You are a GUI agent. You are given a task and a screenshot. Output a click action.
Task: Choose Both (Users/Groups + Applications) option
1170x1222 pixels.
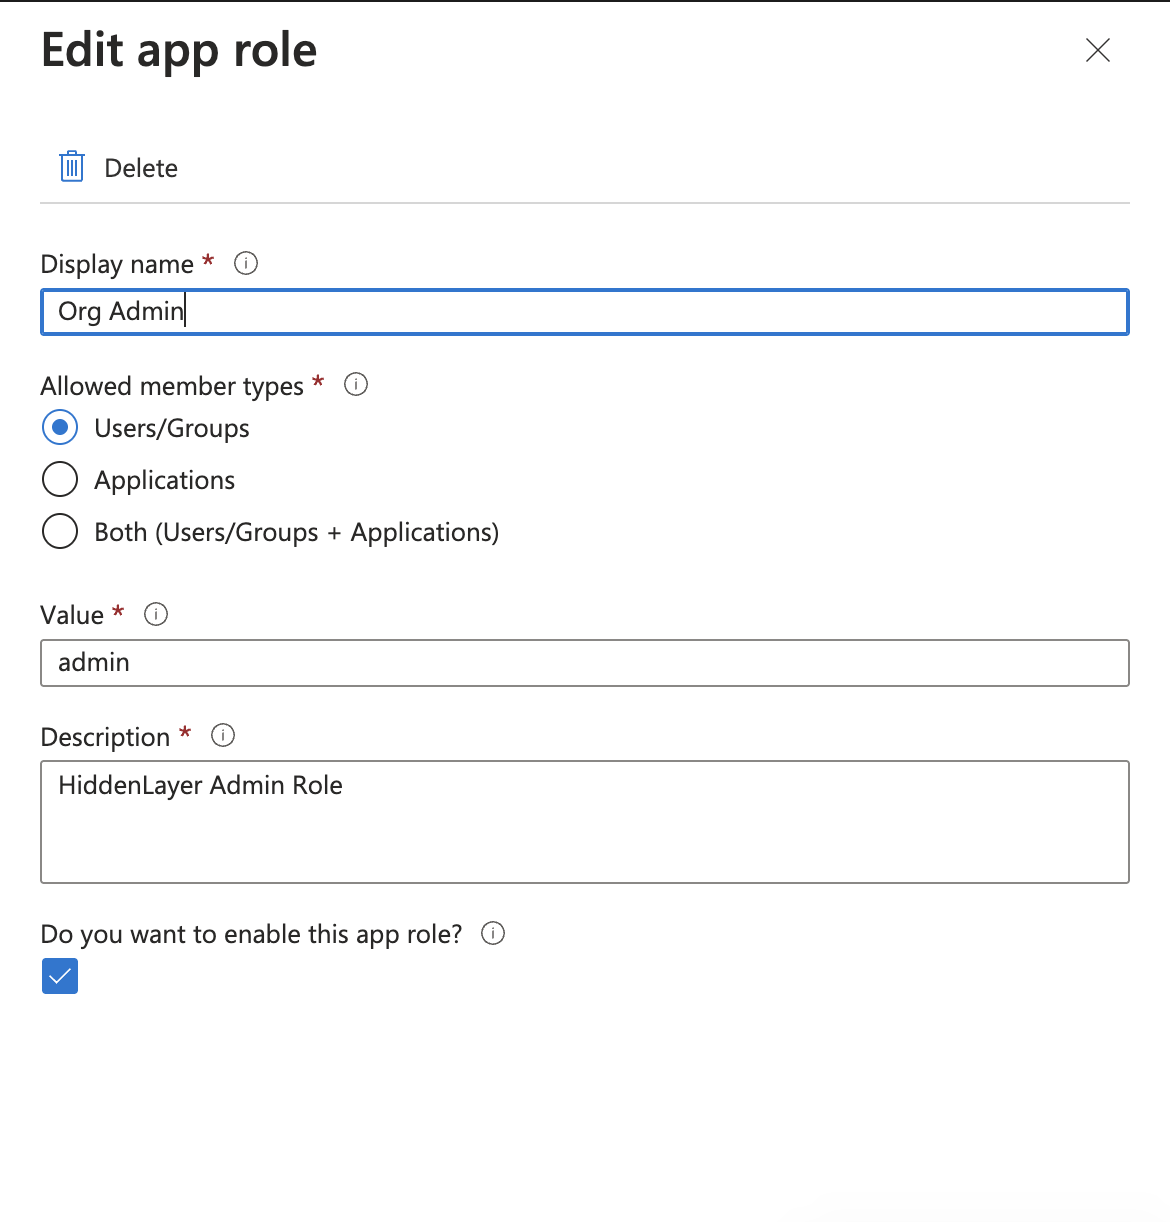[60, 531]
